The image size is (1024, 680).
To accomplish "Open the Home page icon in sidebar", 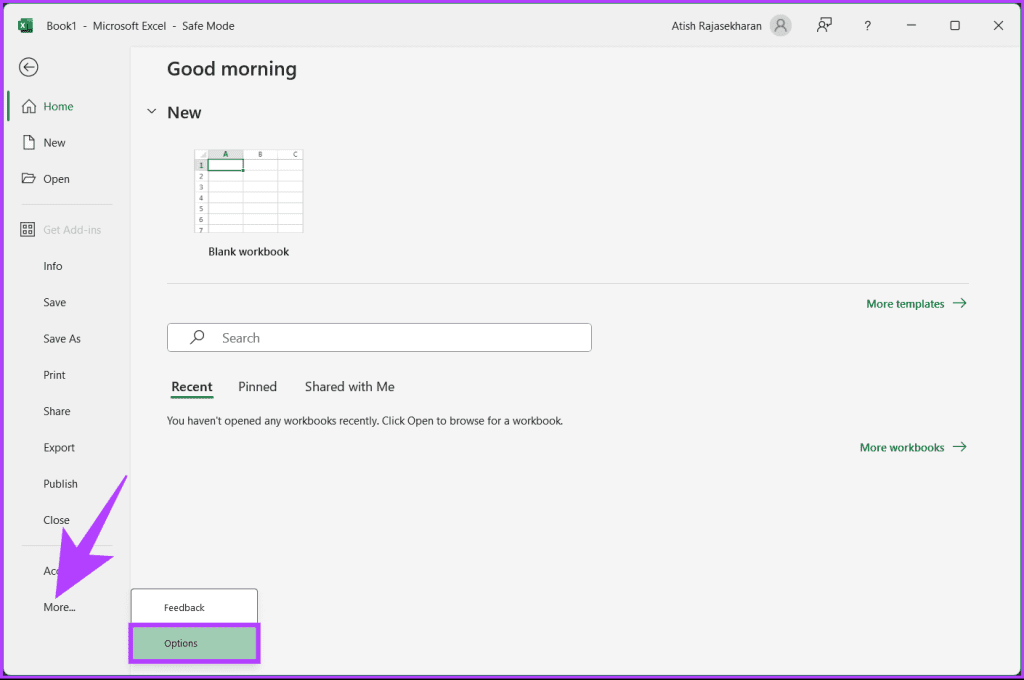I will point(29,106).
